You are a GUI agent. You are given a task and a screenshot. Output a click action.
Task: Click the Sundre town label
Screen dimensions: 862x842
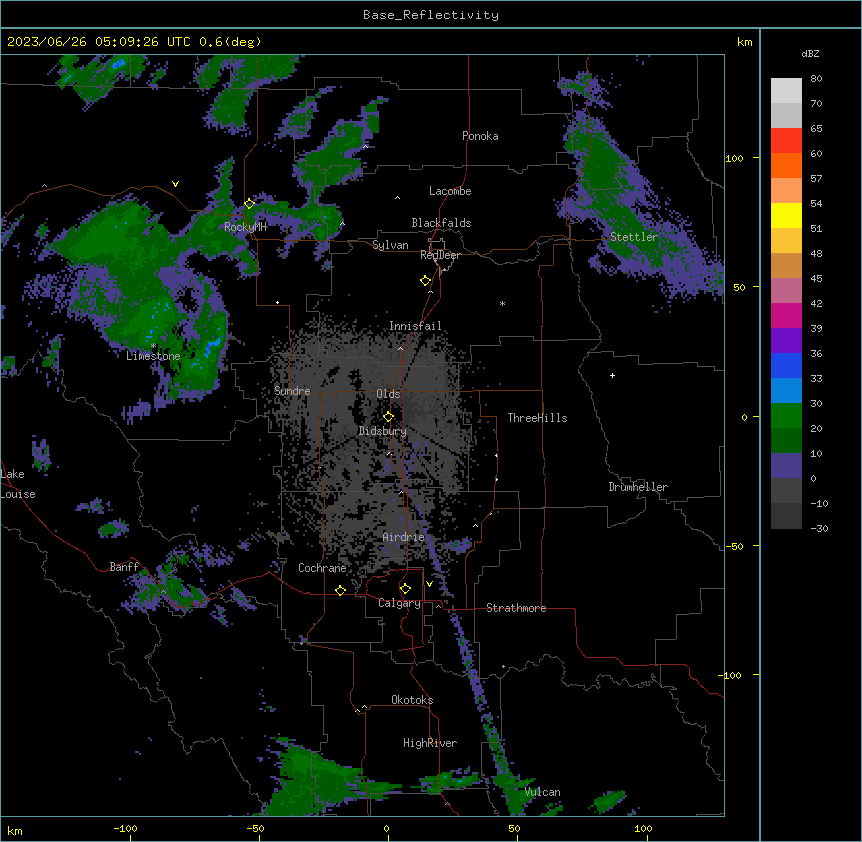292,391
